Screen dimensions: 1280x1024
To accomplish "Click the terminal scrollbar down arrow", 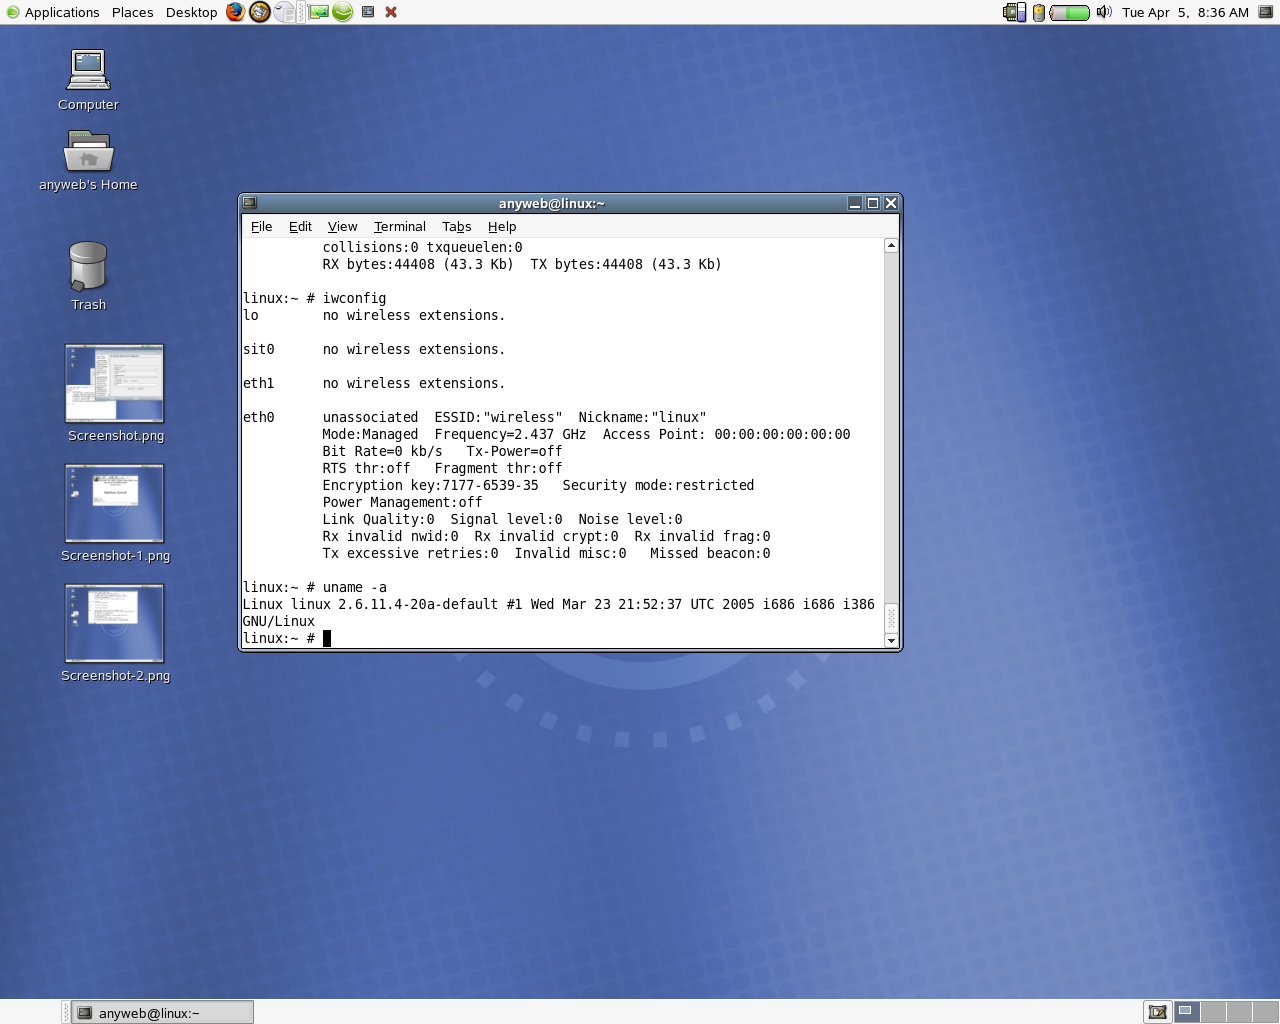I will [891, 641].
